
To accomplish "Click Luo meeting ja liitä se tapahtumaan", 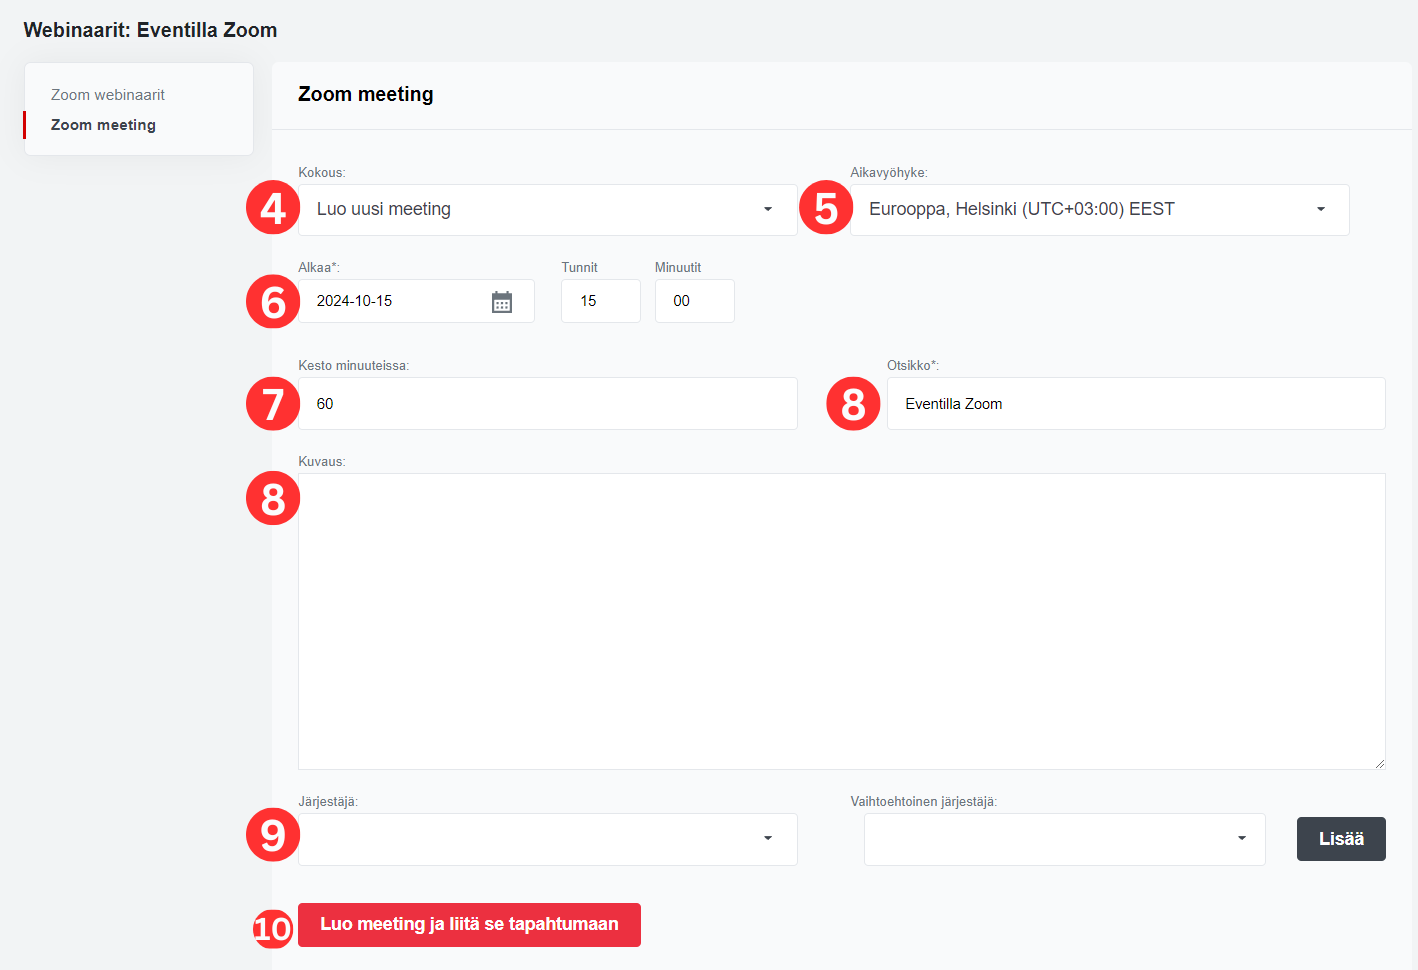I will 469,925.
